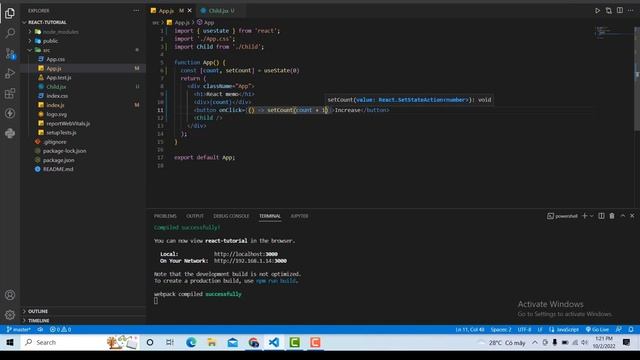Click the taskbar Search box
640x360 pixels.
[x=80, y=342]
